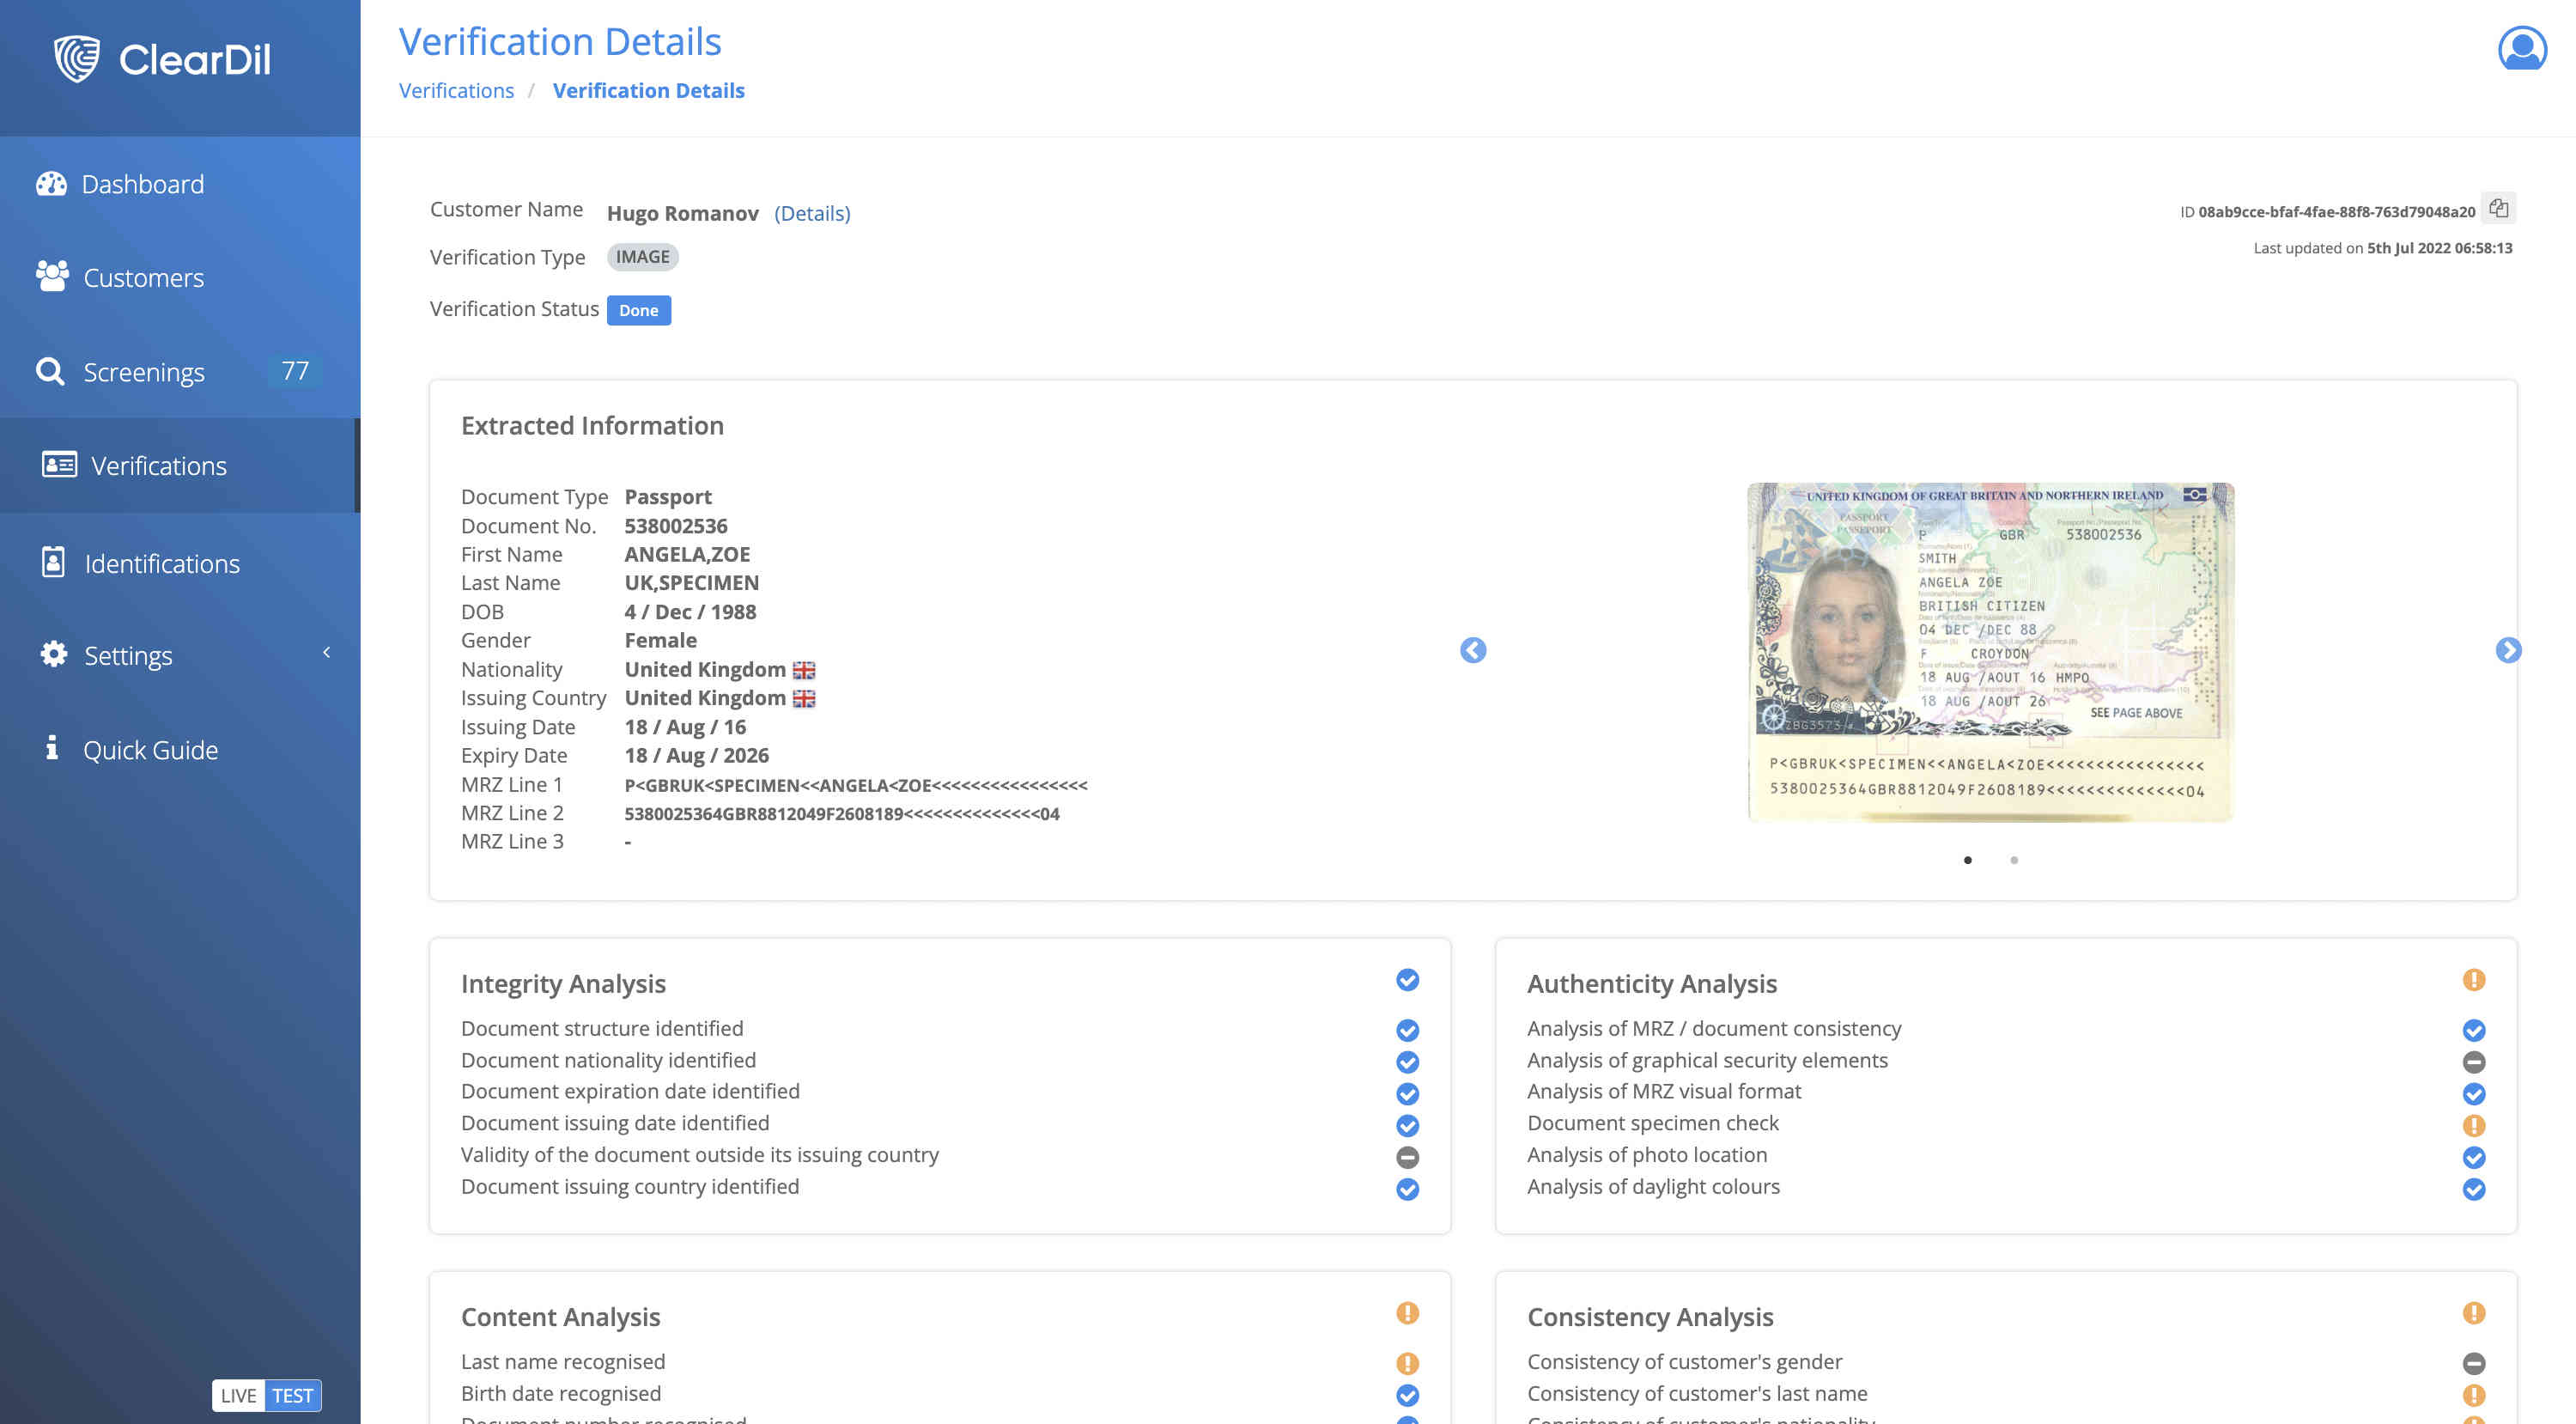Show next document image with right arrow
The image size is (2576, 1424).
pyautogui.click(x=2507, y=650)
